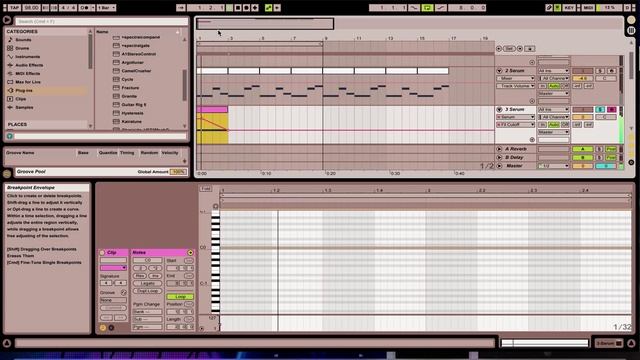640x360 pixels.
Task: Unfold the Master track
Action: pos(499,166)
